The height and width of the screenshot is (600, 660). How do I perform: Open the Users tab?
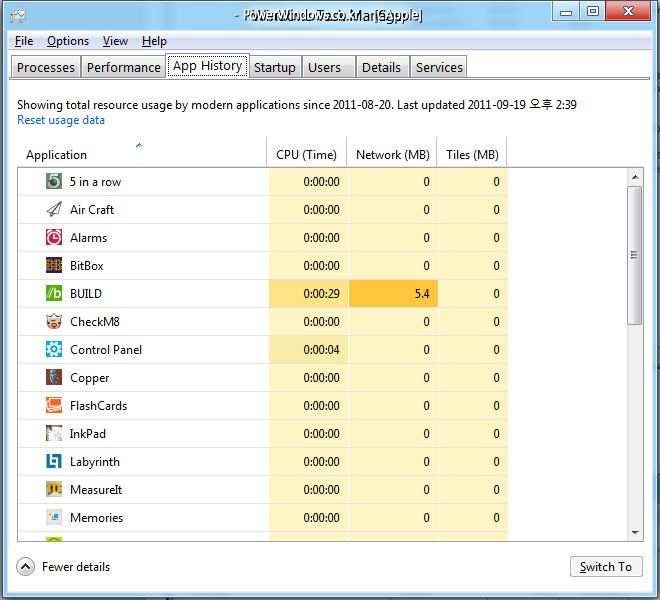(x=329, y=67)
